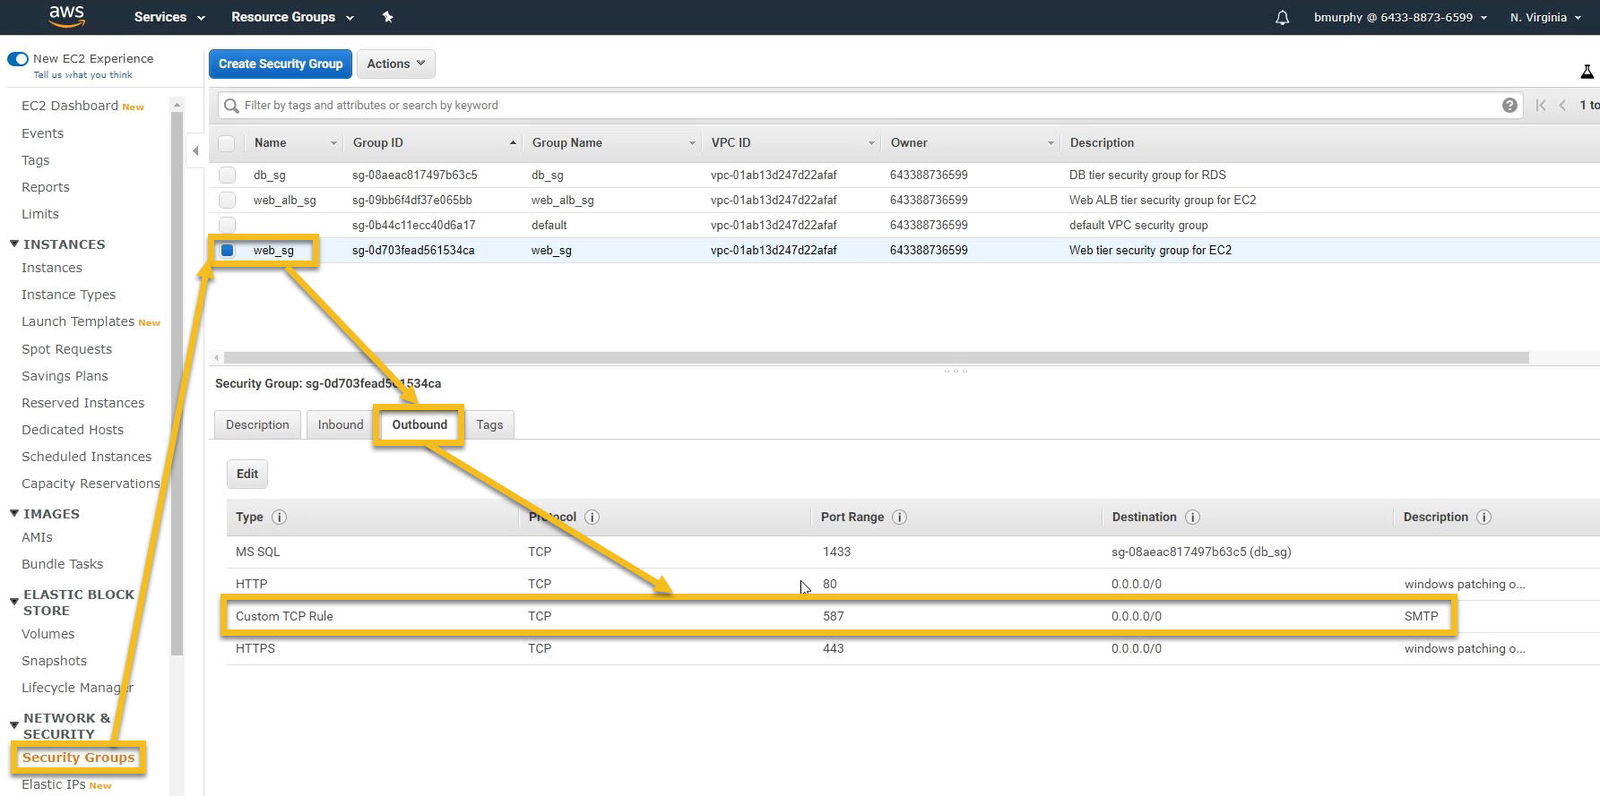This screenshot has height=796, width=1600.
Task: Open the VPC ID column filter arrow
Action: (x=871, y=143)
